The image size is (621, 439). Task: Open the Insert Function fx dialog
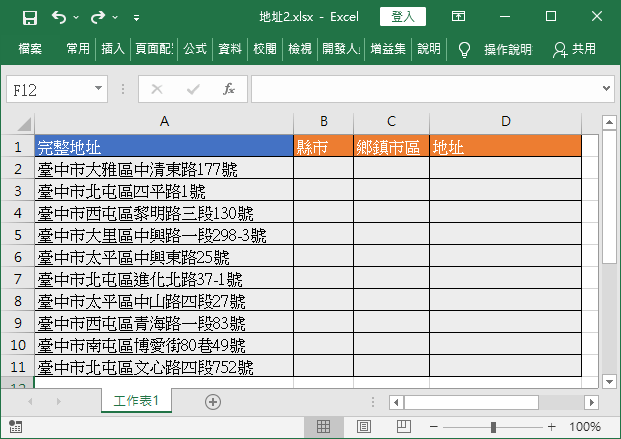[229, 89]
